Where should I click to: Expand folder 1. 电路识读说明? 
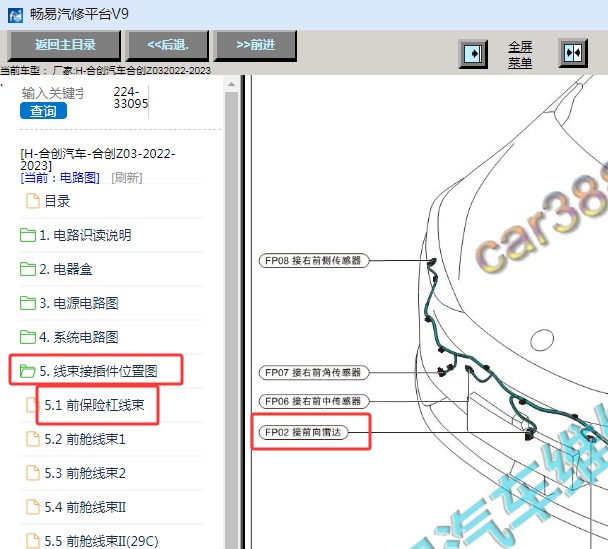85,235
